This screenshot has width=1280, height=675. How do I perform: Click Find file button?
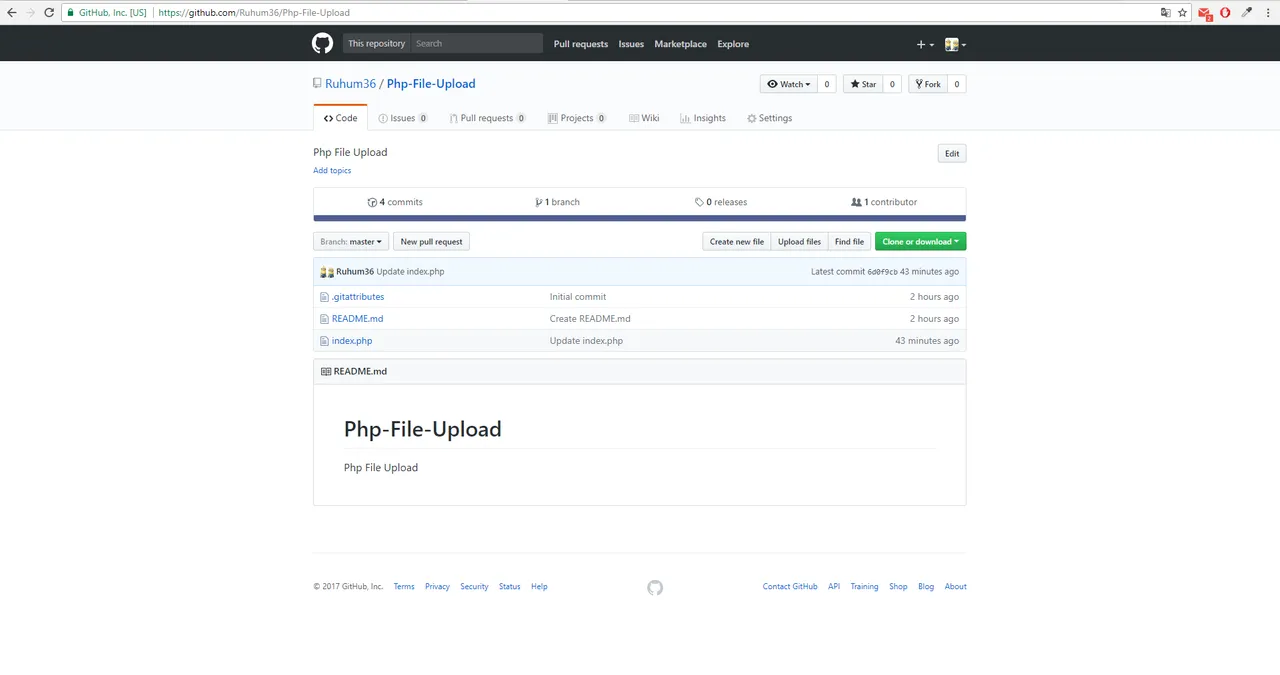[849, 241]
